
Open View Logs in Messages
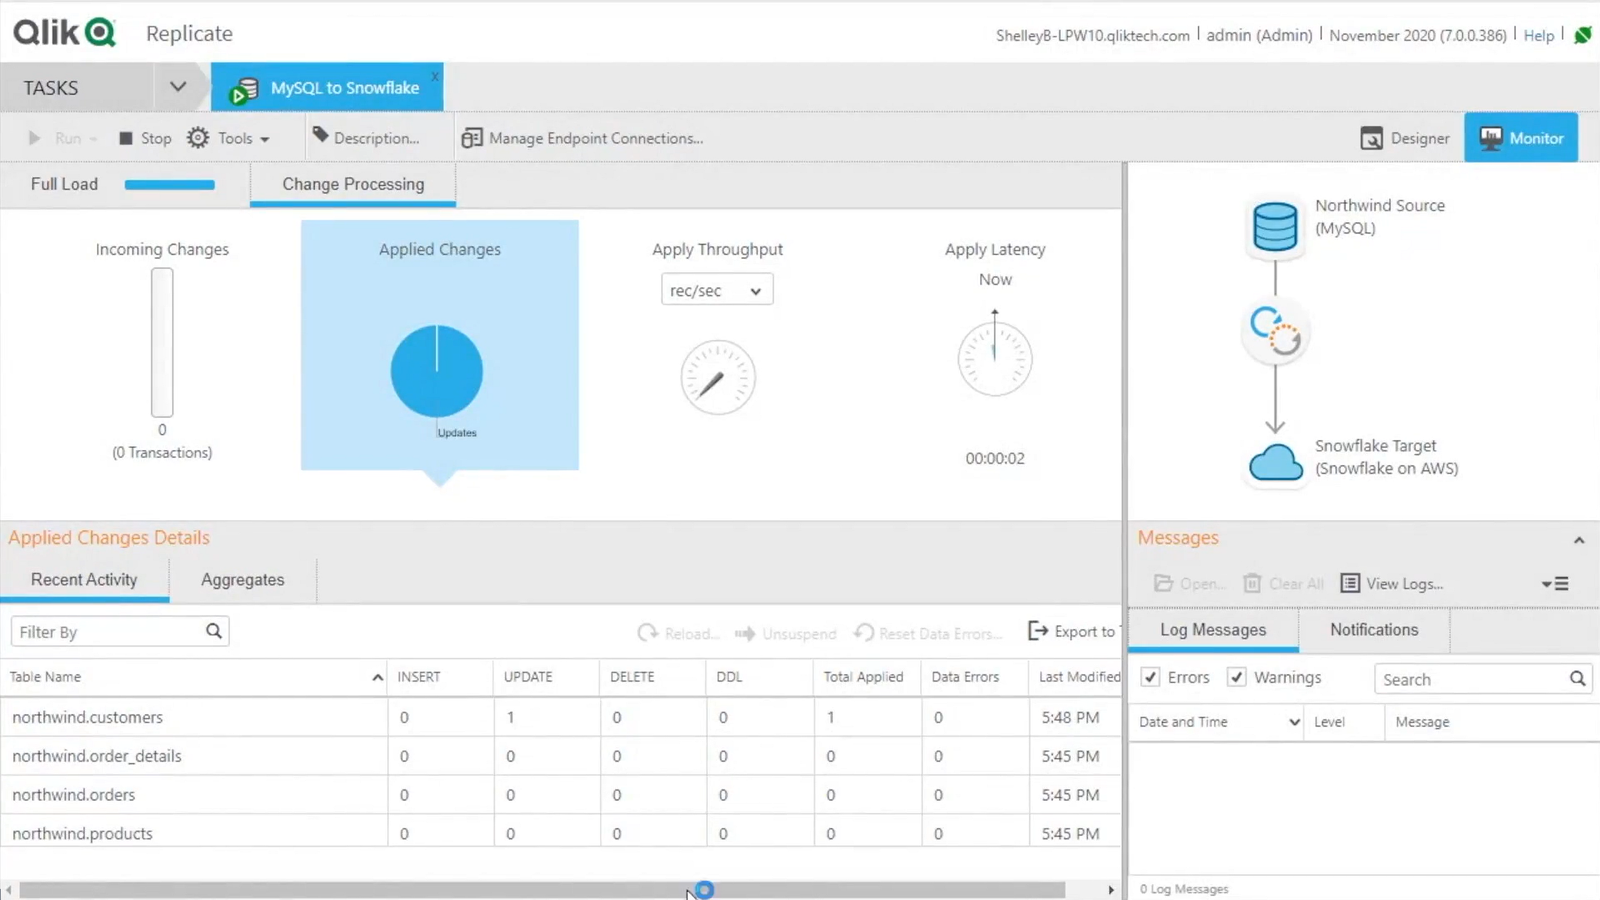click(1392, 583)
